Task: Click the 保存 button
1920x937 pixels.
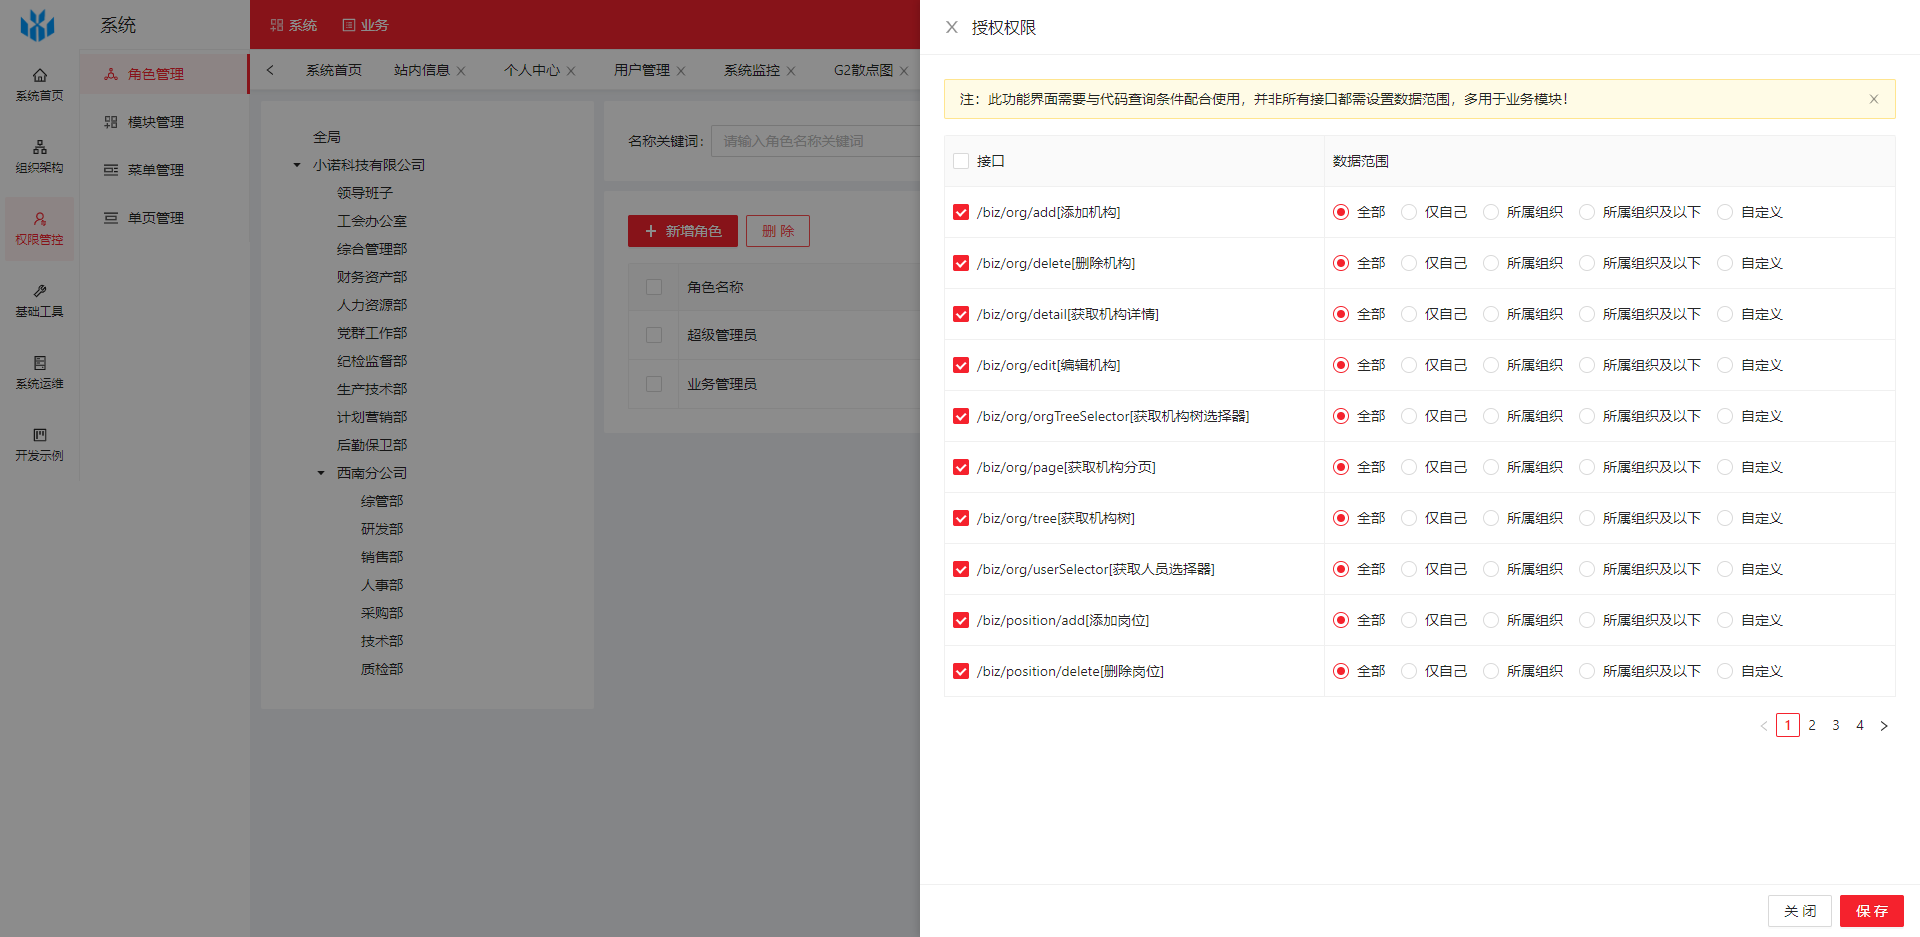Action: (1871, 911)
